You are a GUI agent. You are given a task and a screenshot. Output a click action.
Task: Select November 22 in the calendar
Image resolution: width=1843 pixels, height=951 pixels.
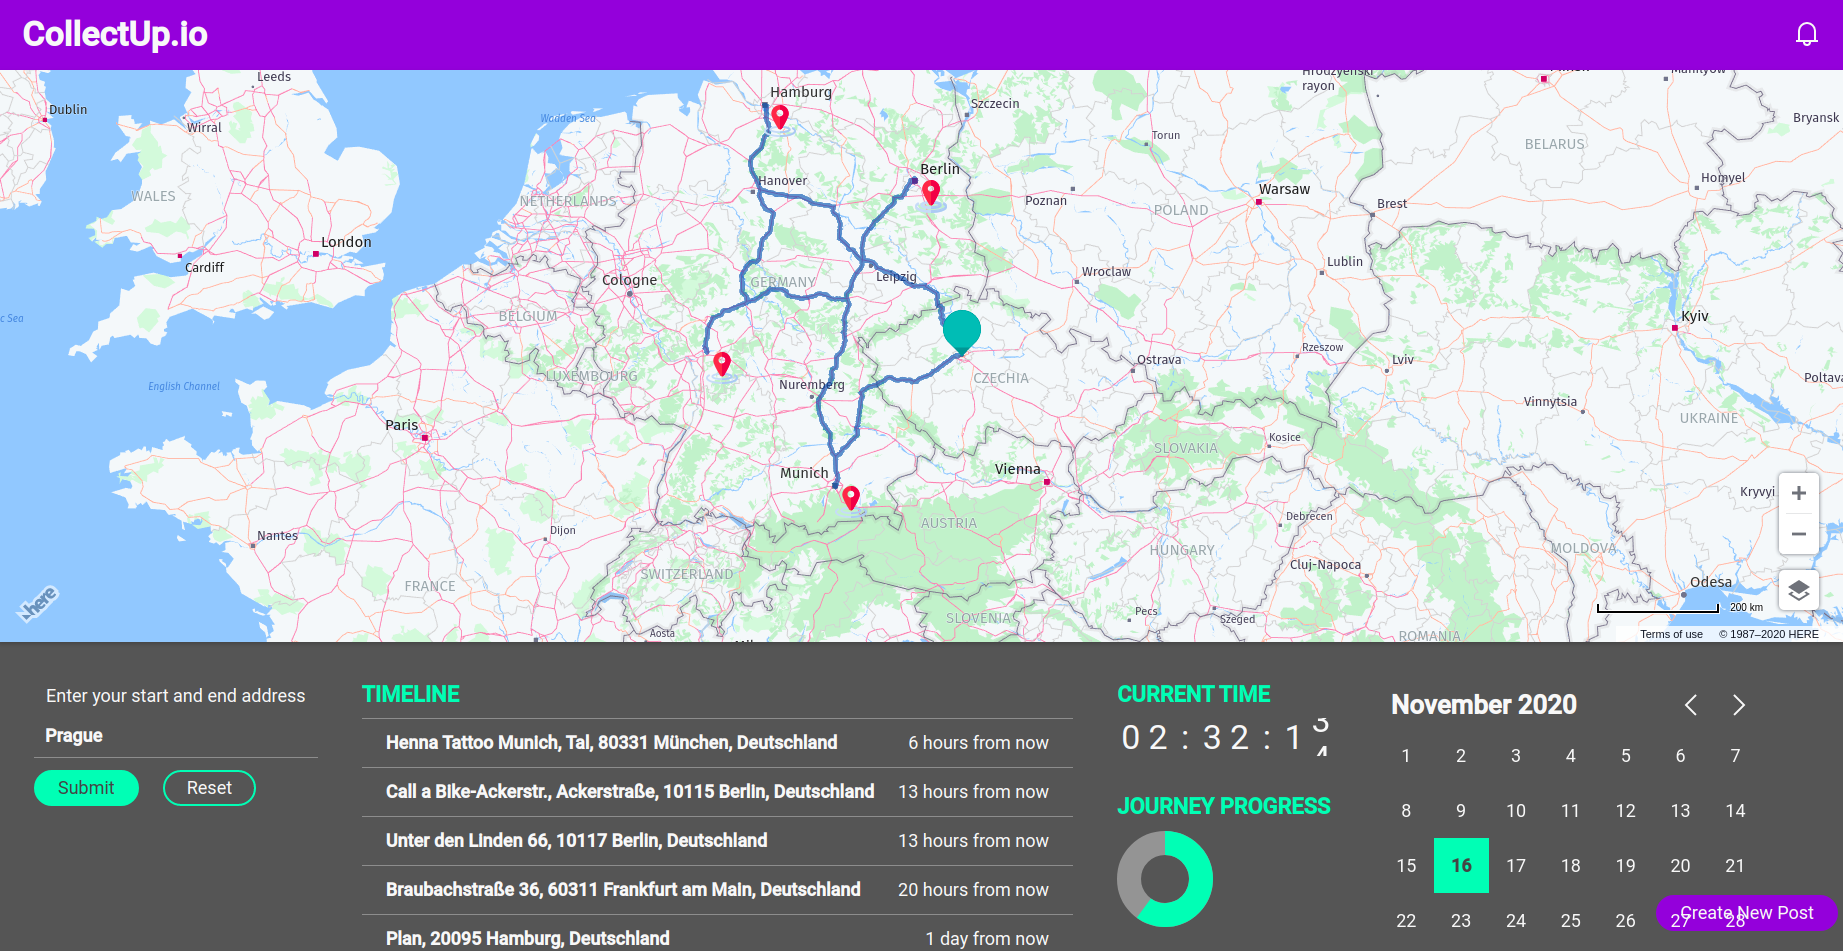[x=1406, y=921]
